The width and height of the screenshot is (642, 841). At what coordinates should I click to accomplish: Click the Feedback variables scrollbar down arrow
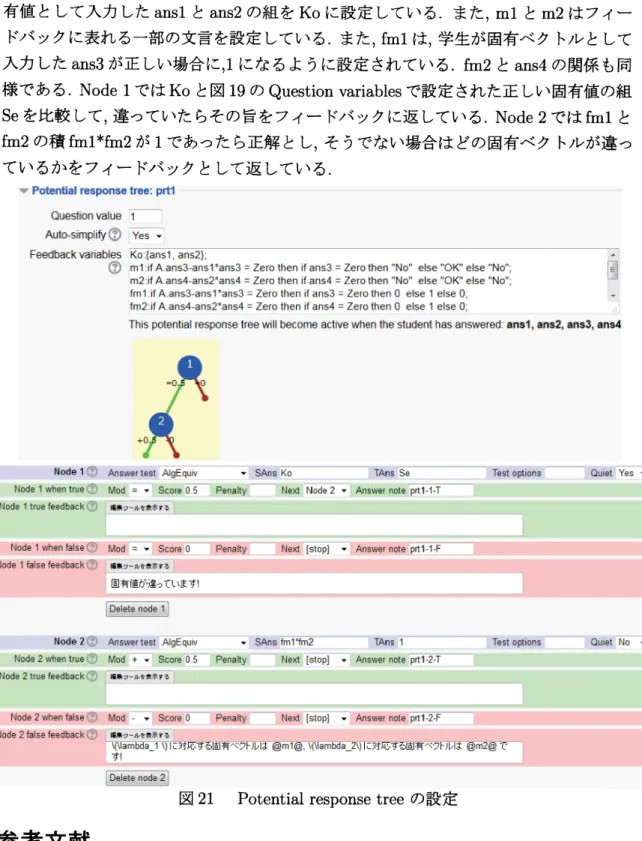tap(613, 296)
